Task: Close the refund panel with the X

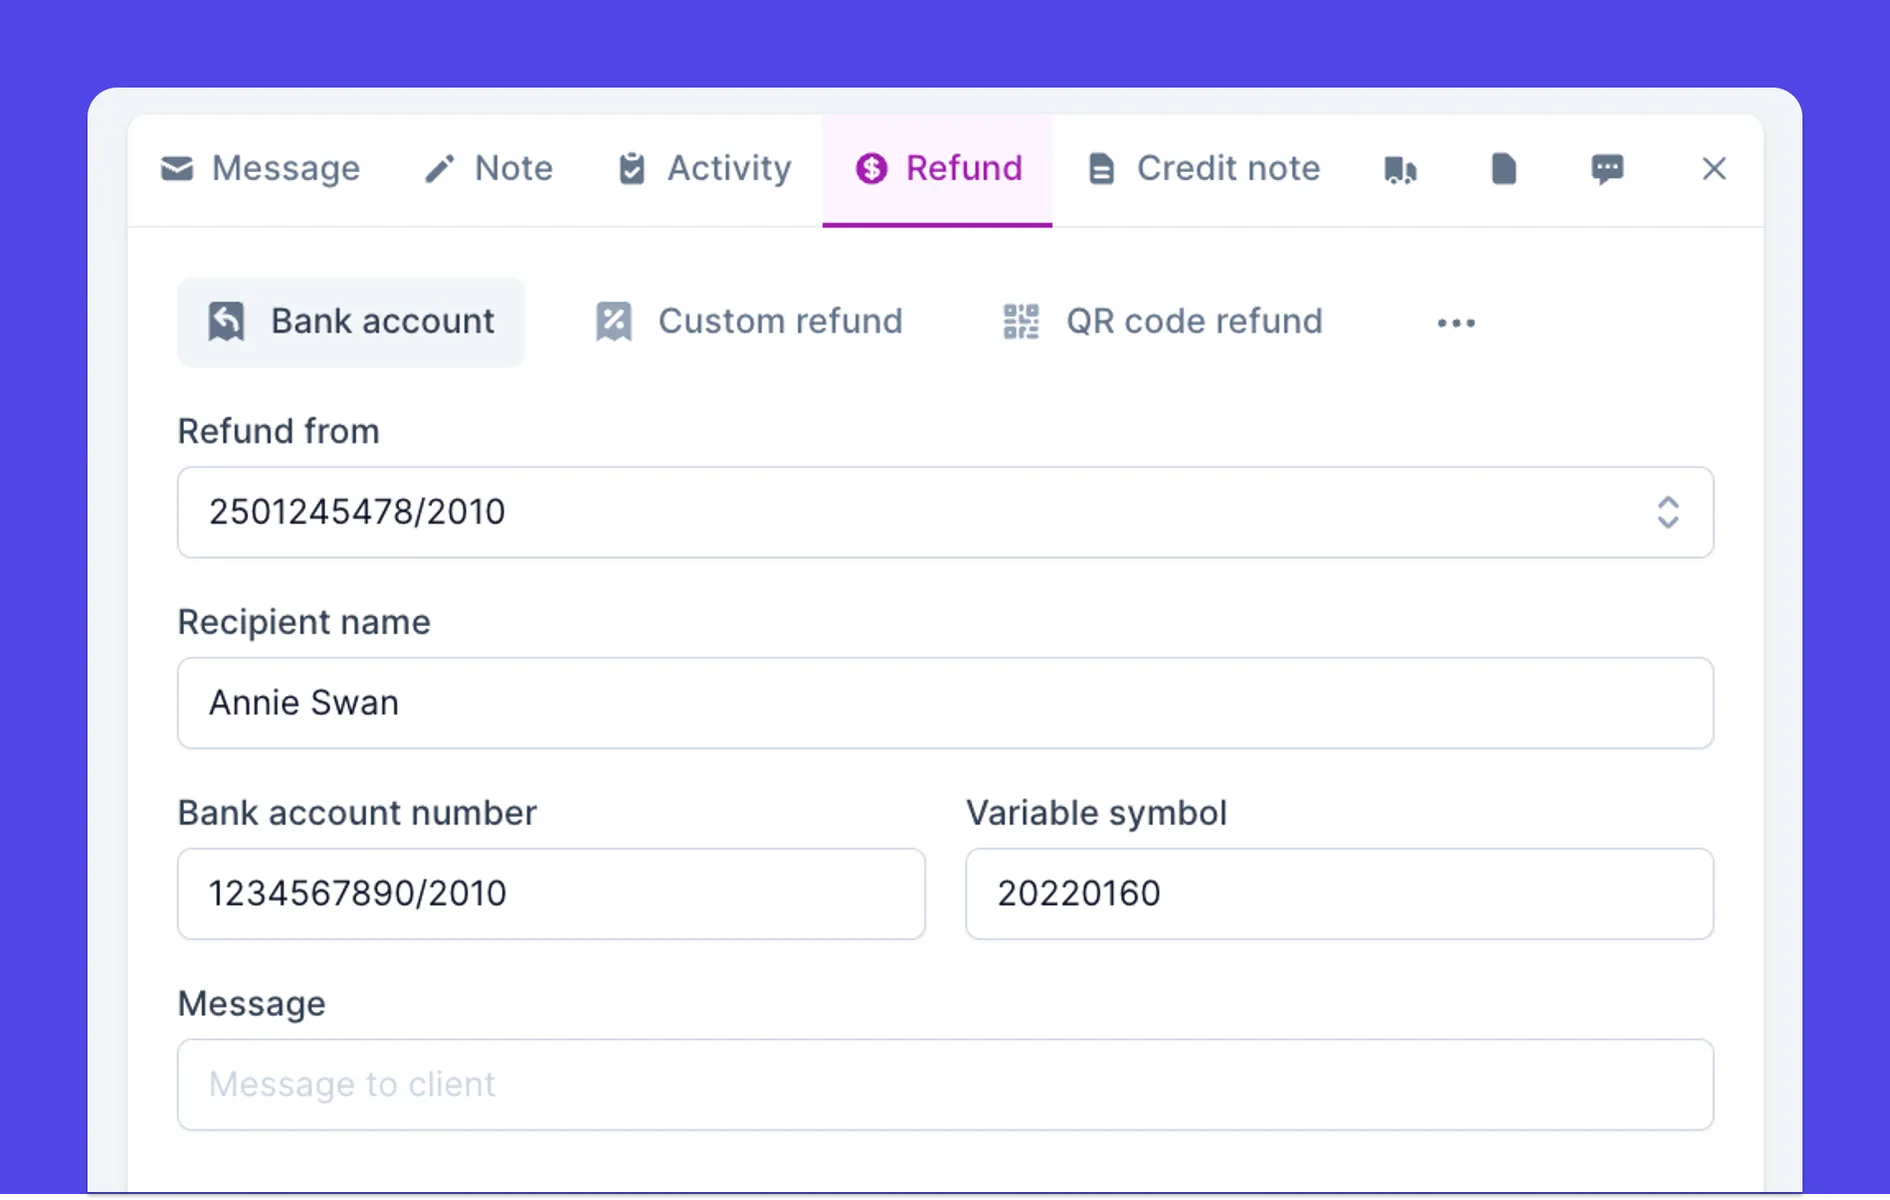Action: (x=1714, y=168)
